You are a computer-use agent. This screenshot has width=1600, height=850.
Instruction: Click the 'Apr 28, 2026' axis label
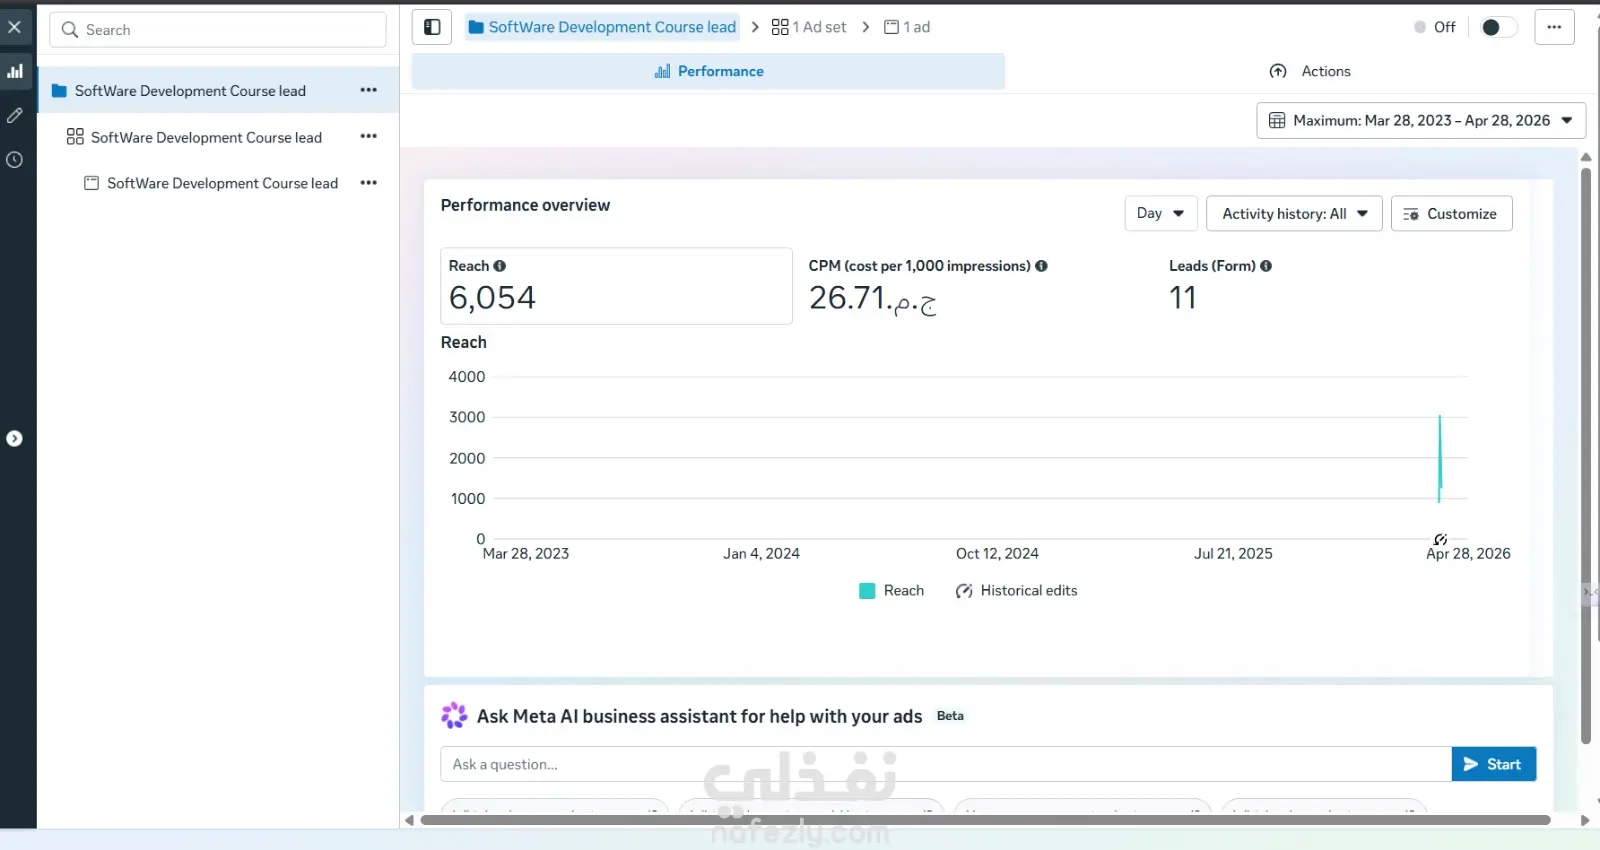coord(1468,554)
